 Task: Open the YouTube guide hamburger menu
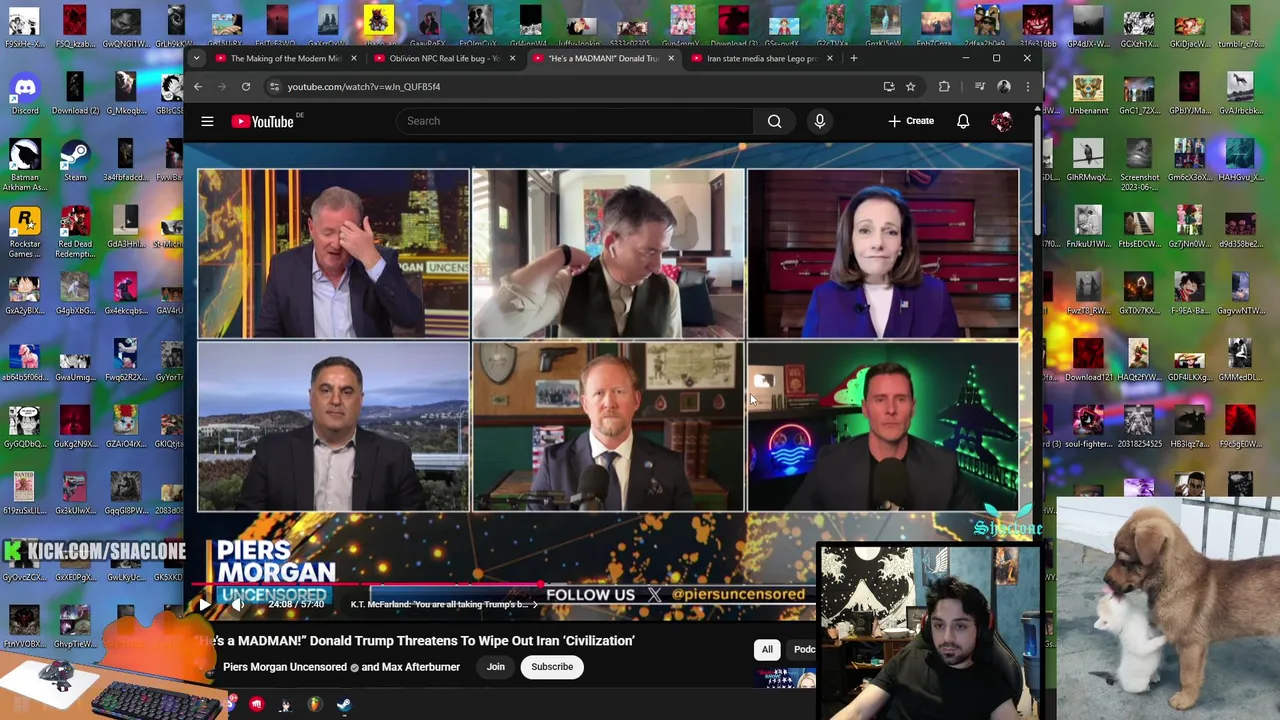(x=207, y=121)
